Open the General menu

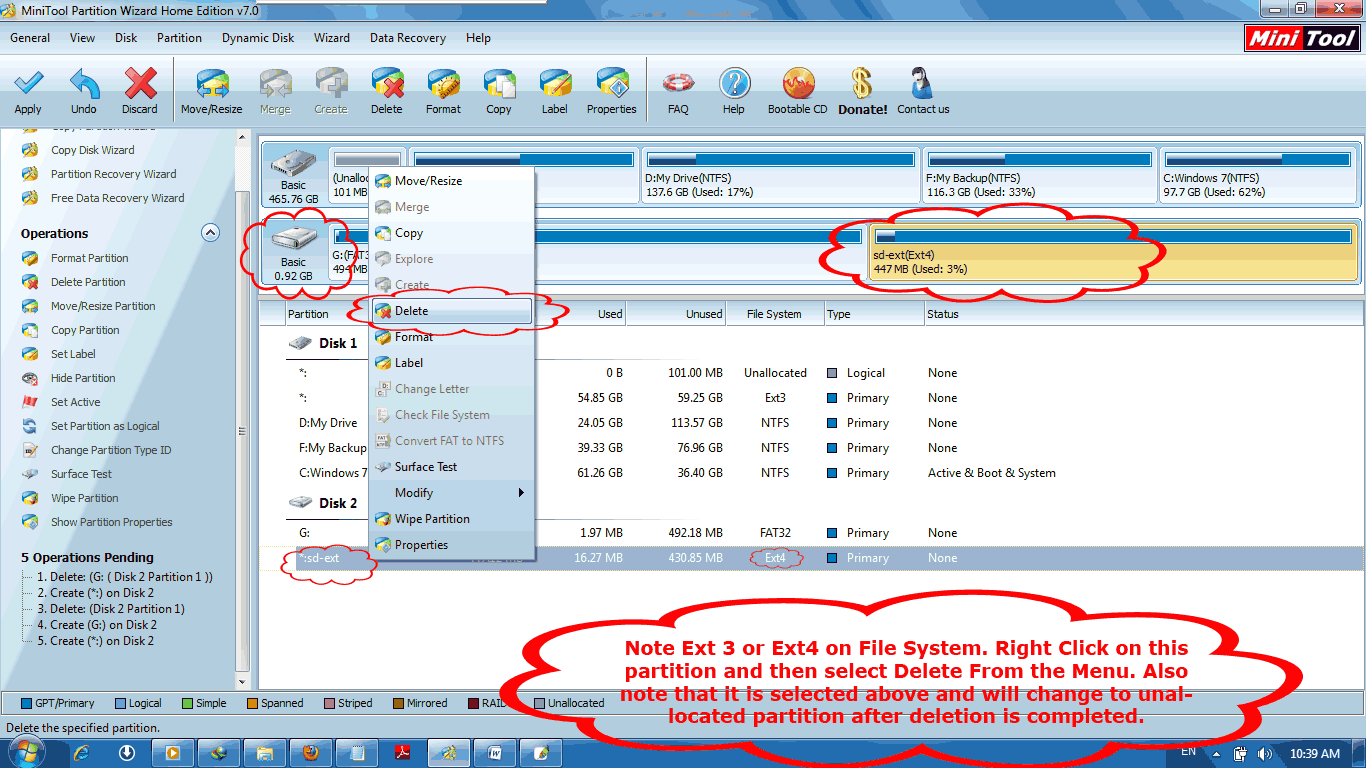click(x=30, y=38)
